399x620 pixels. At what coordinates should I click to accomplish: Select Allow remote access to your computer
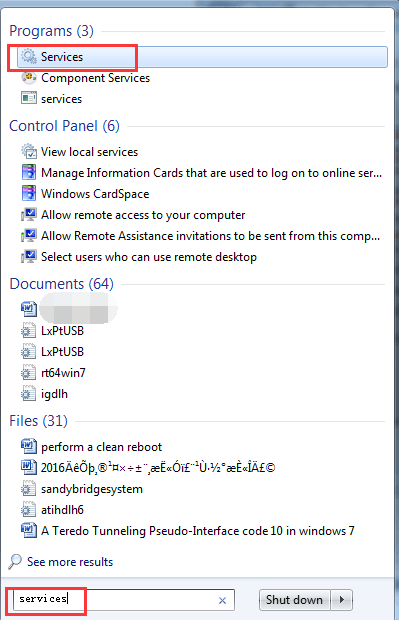click(143, 215)
